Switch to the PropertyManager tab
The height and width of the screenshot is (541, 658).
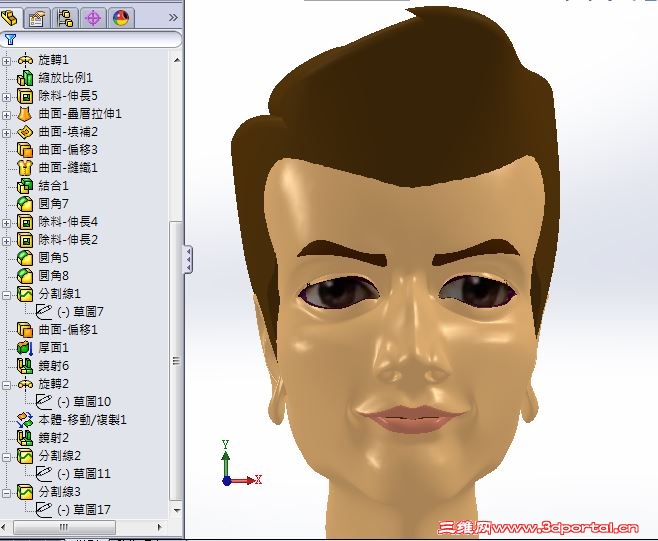click(37, 18)
